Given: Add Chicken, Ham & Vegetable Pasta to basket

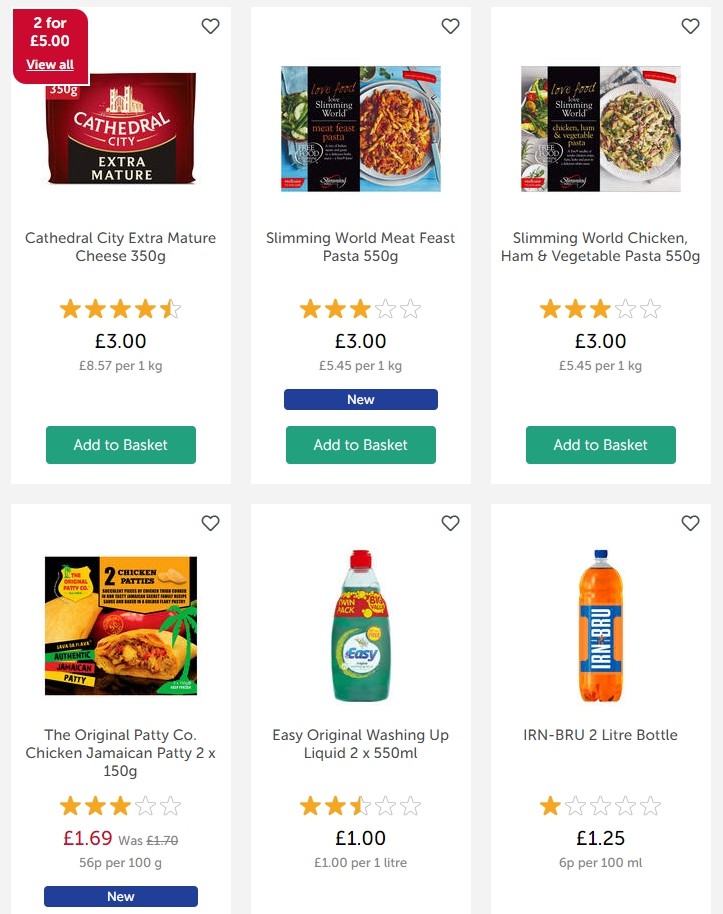Looking at the screenshot, I should click(x=601, y=445).
